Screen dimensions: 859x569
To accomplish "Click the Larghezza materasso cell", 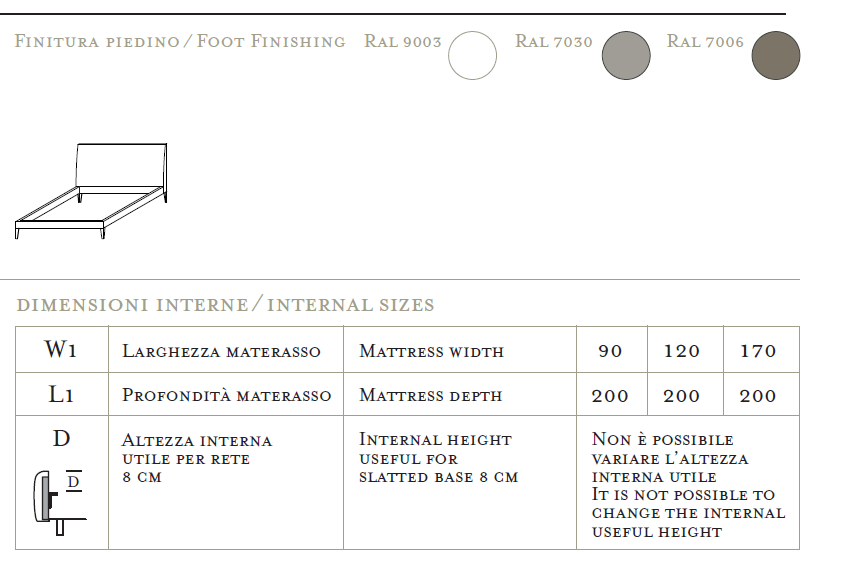I will 226,350.
